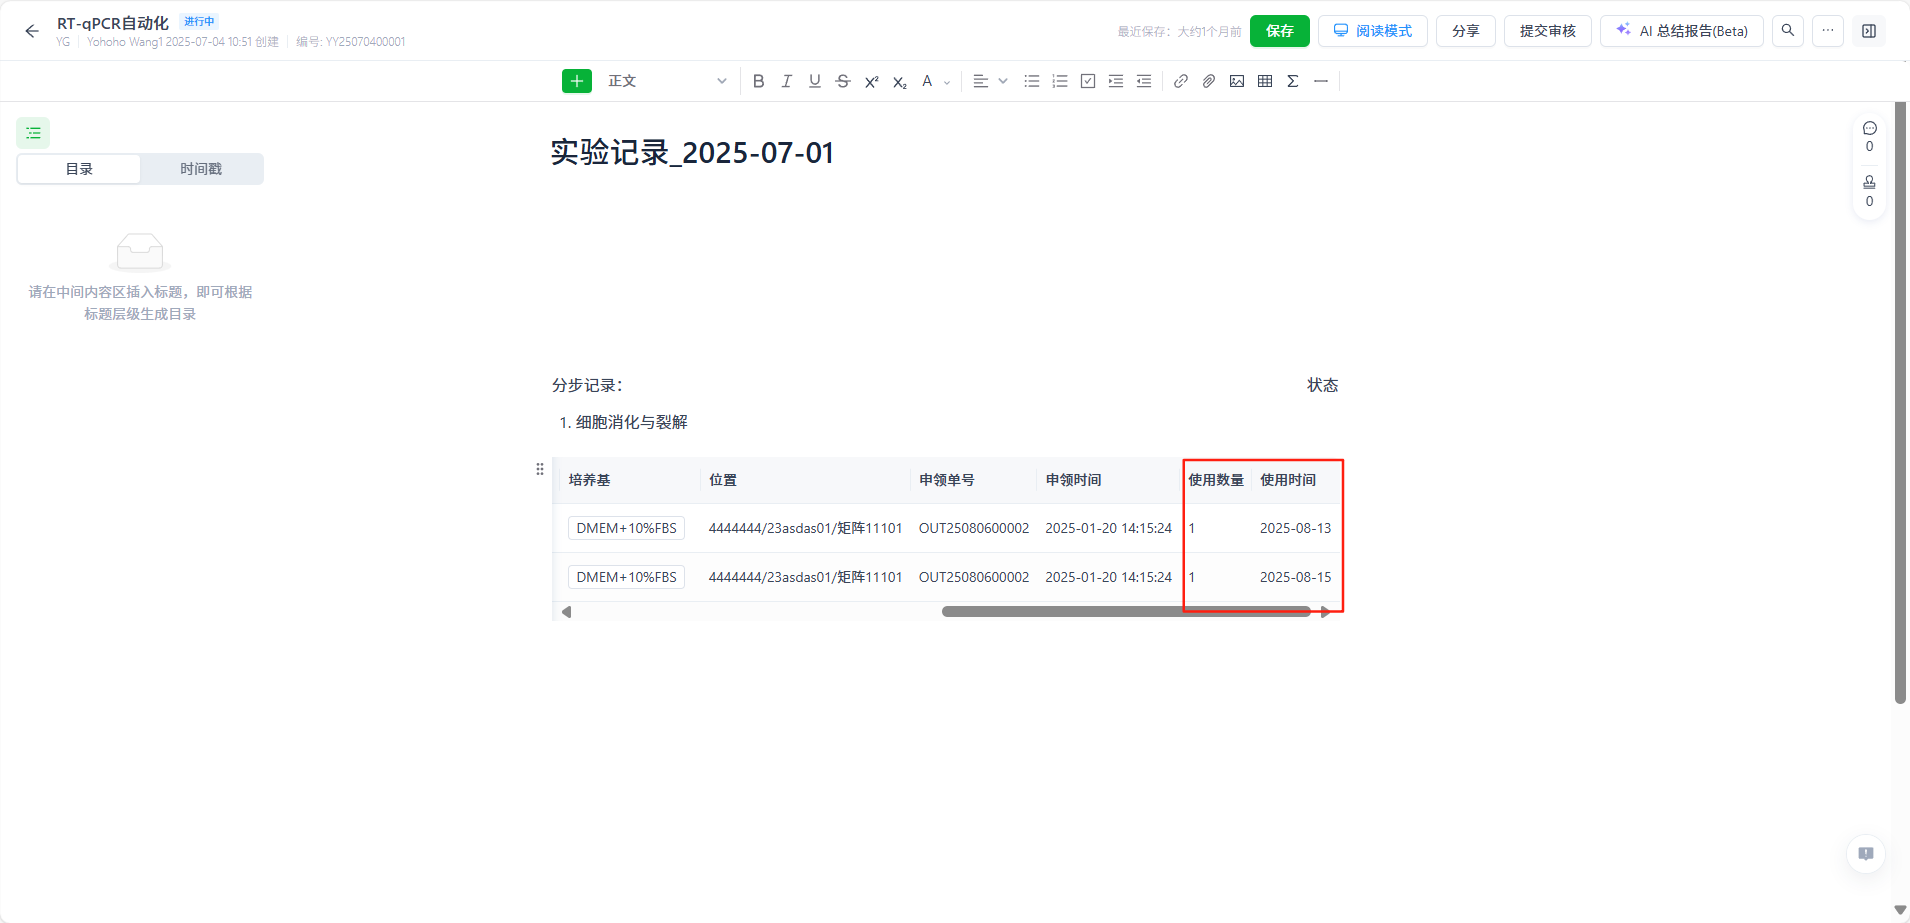Switch to the 时间戳 tab
The image size is (1910, 923).
201,169
